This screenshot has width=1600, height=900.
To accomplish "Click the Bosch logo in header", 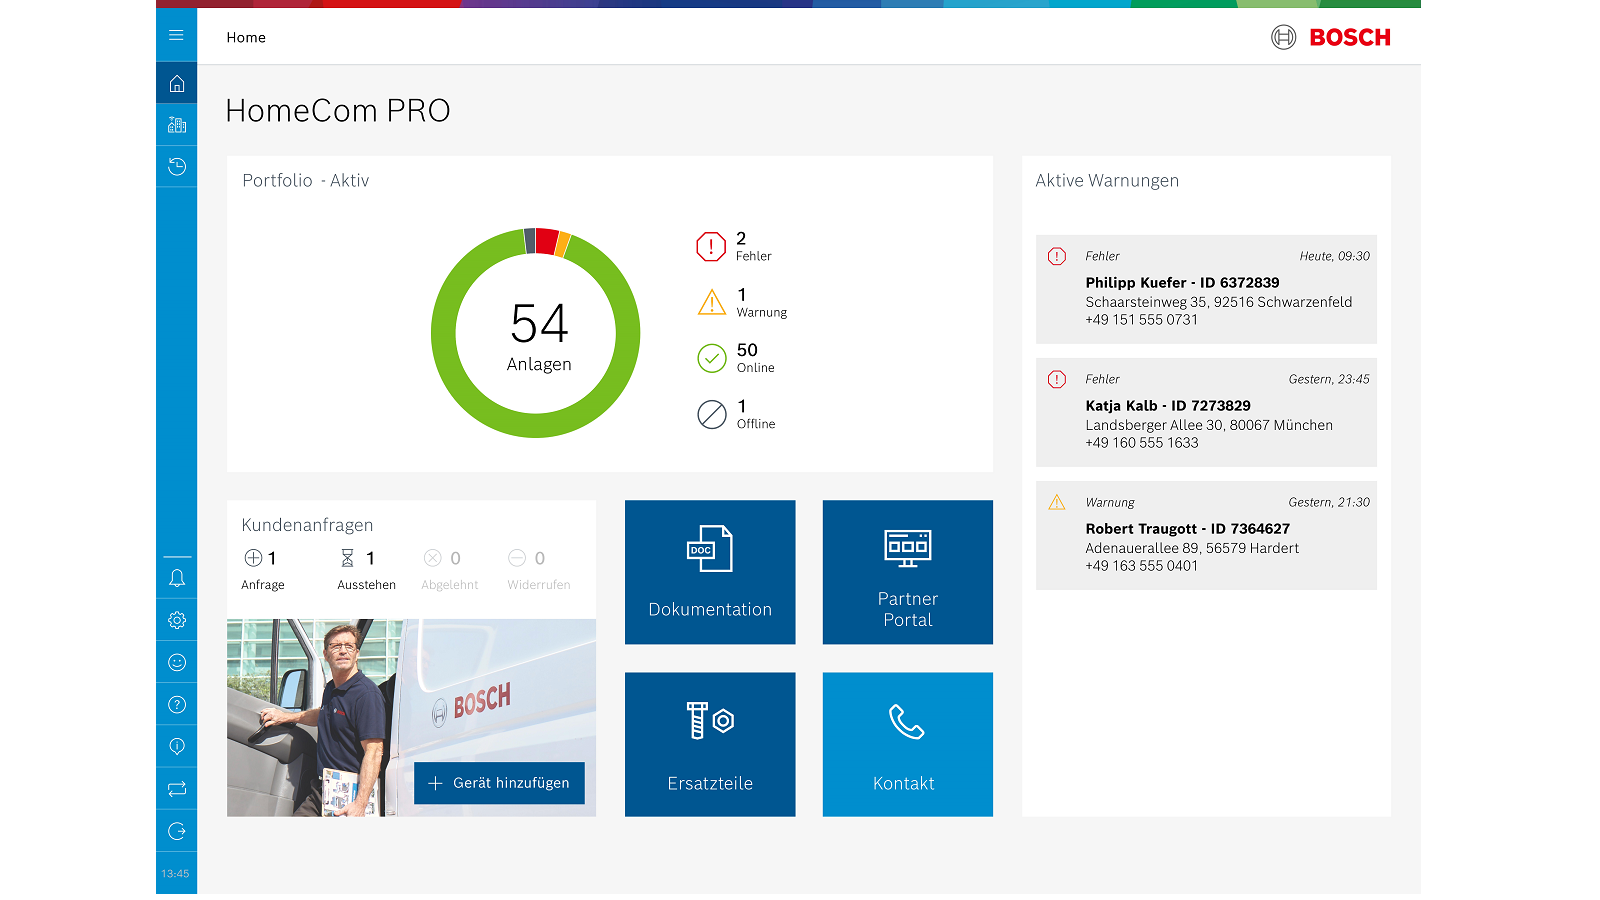I will 1331,37.
